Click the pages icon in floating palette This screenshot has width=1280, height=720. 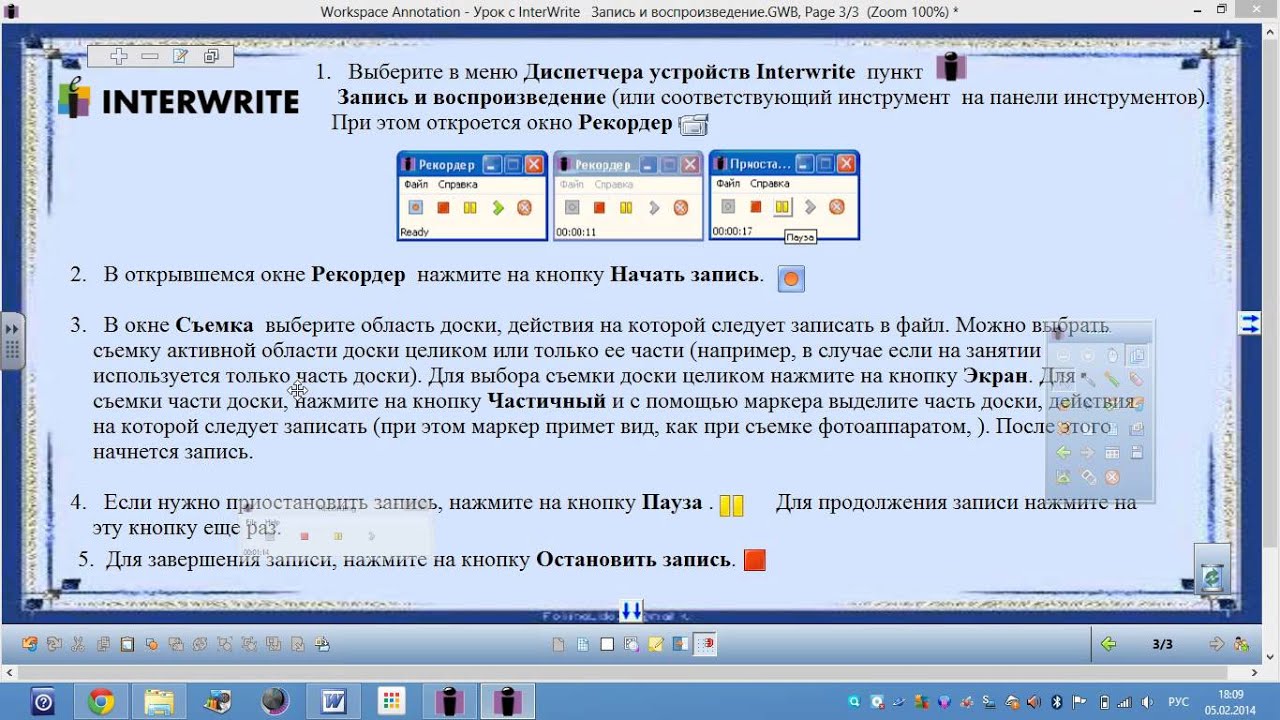click(x=1137, y=356)
